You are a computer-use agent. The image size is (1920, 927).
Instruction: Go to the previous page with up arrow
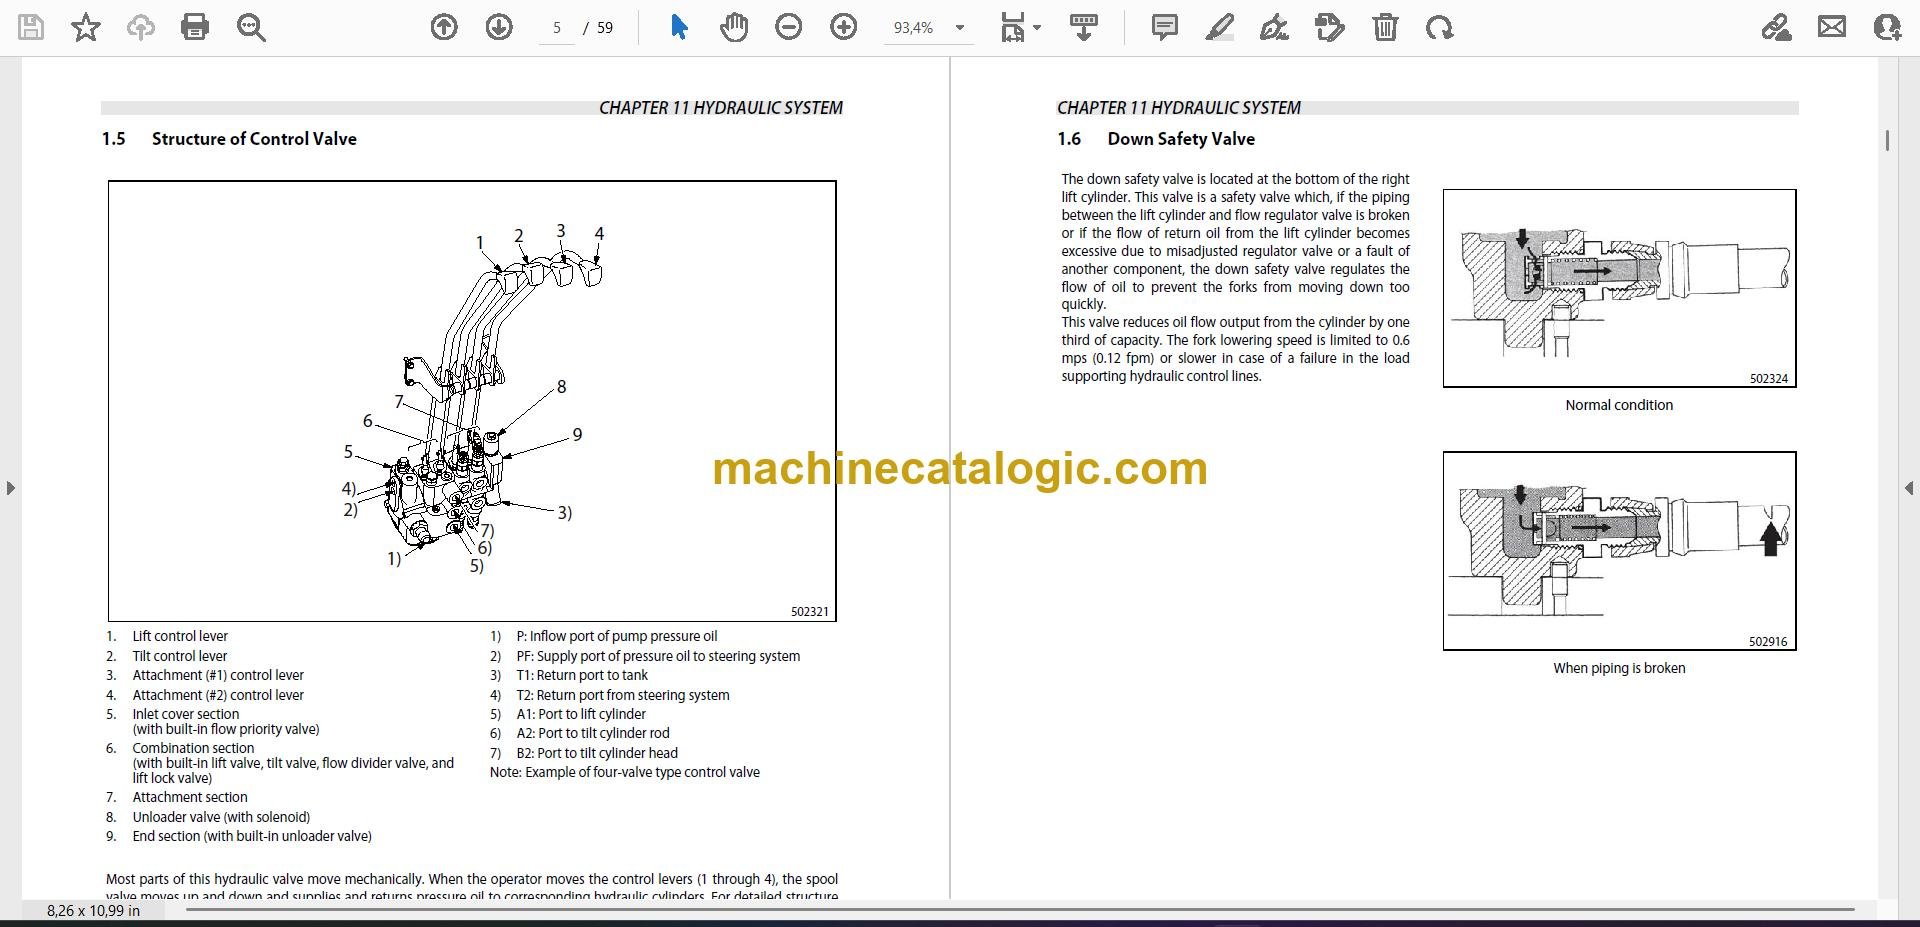[x=444, y=27]
